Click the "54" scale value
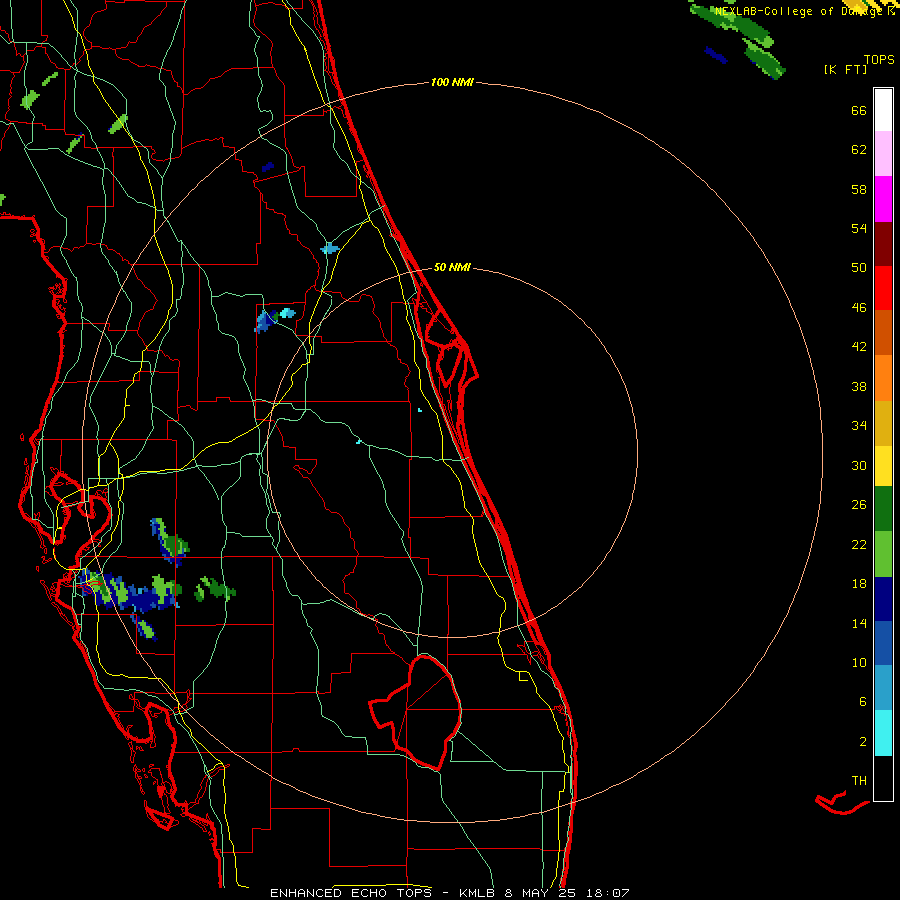 click(x=859, y=228)
